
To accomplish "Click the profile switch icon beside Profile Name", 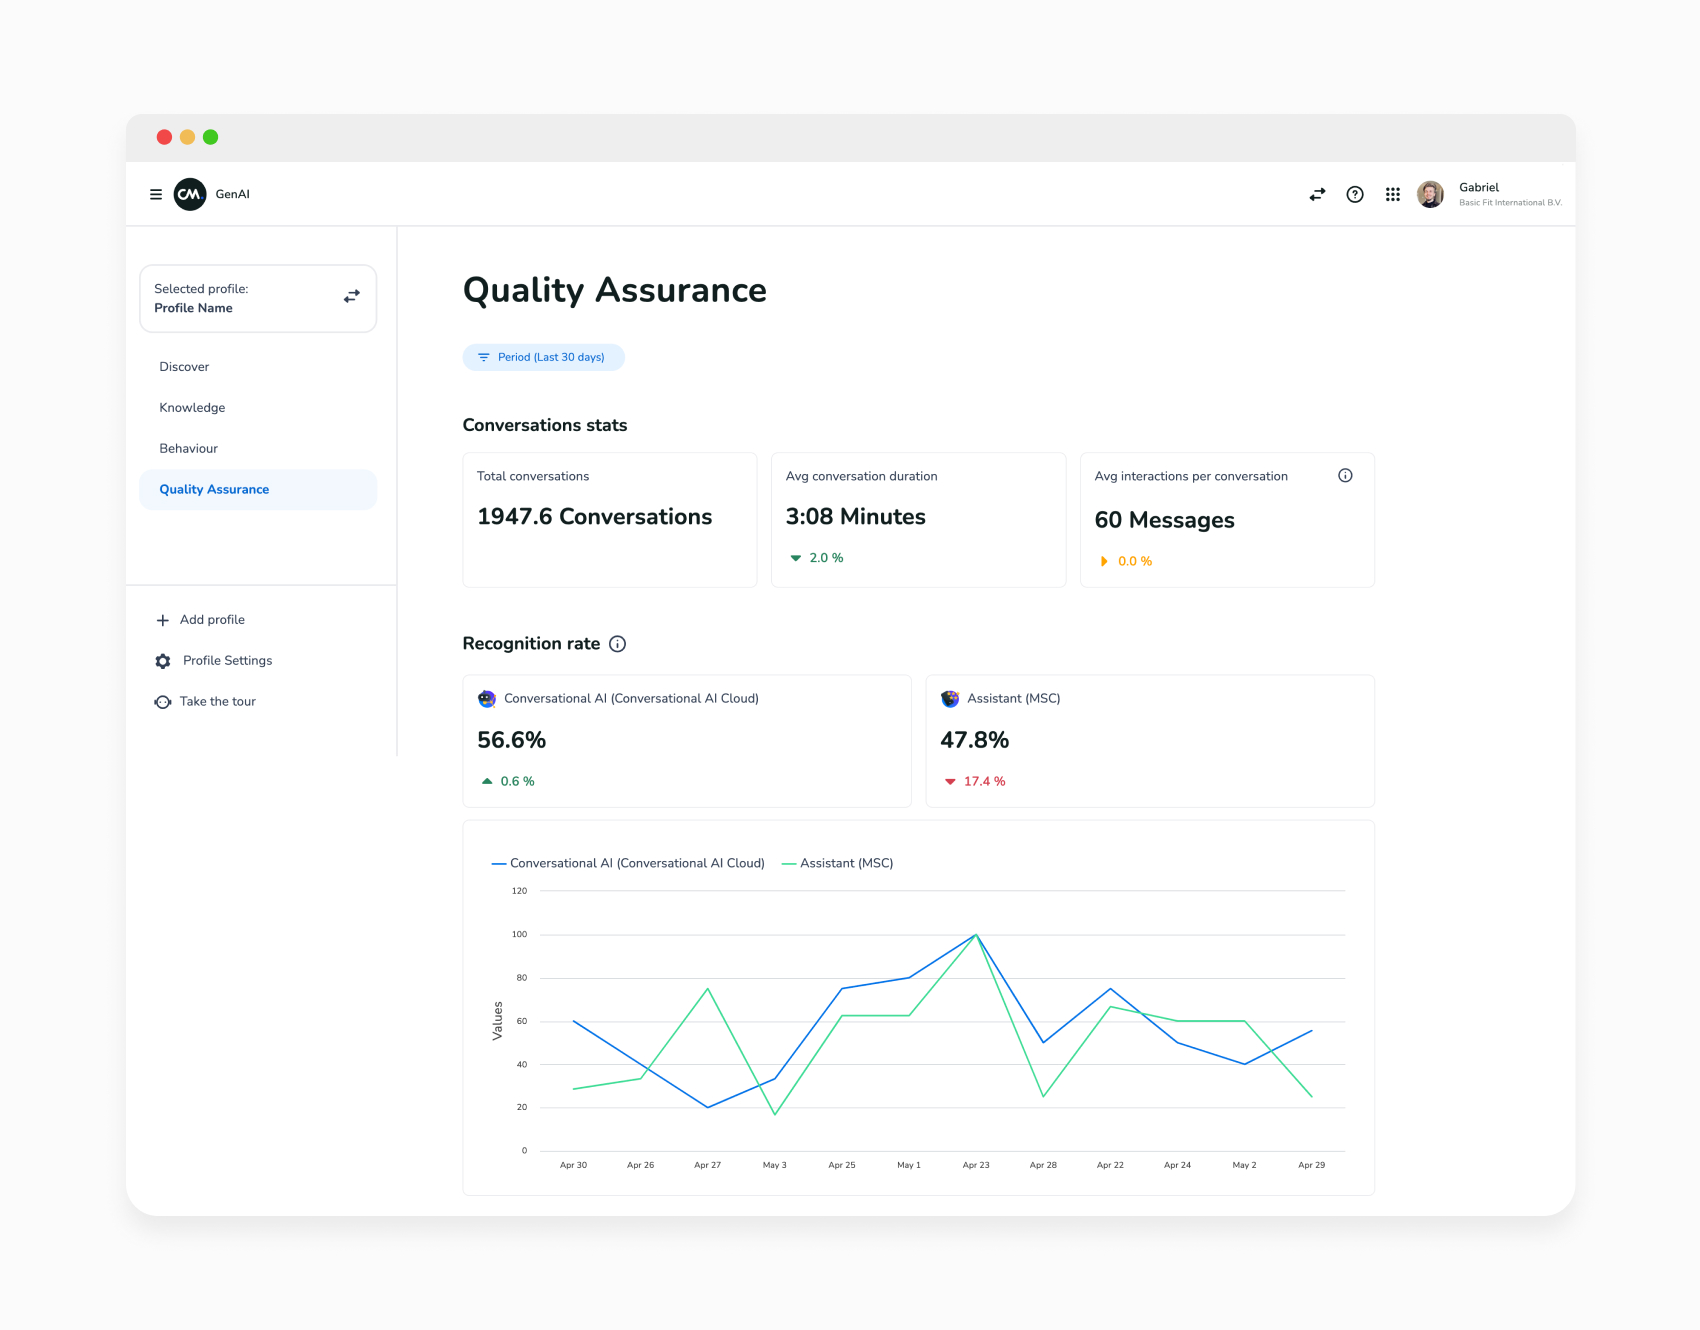I will pos(351,296).
